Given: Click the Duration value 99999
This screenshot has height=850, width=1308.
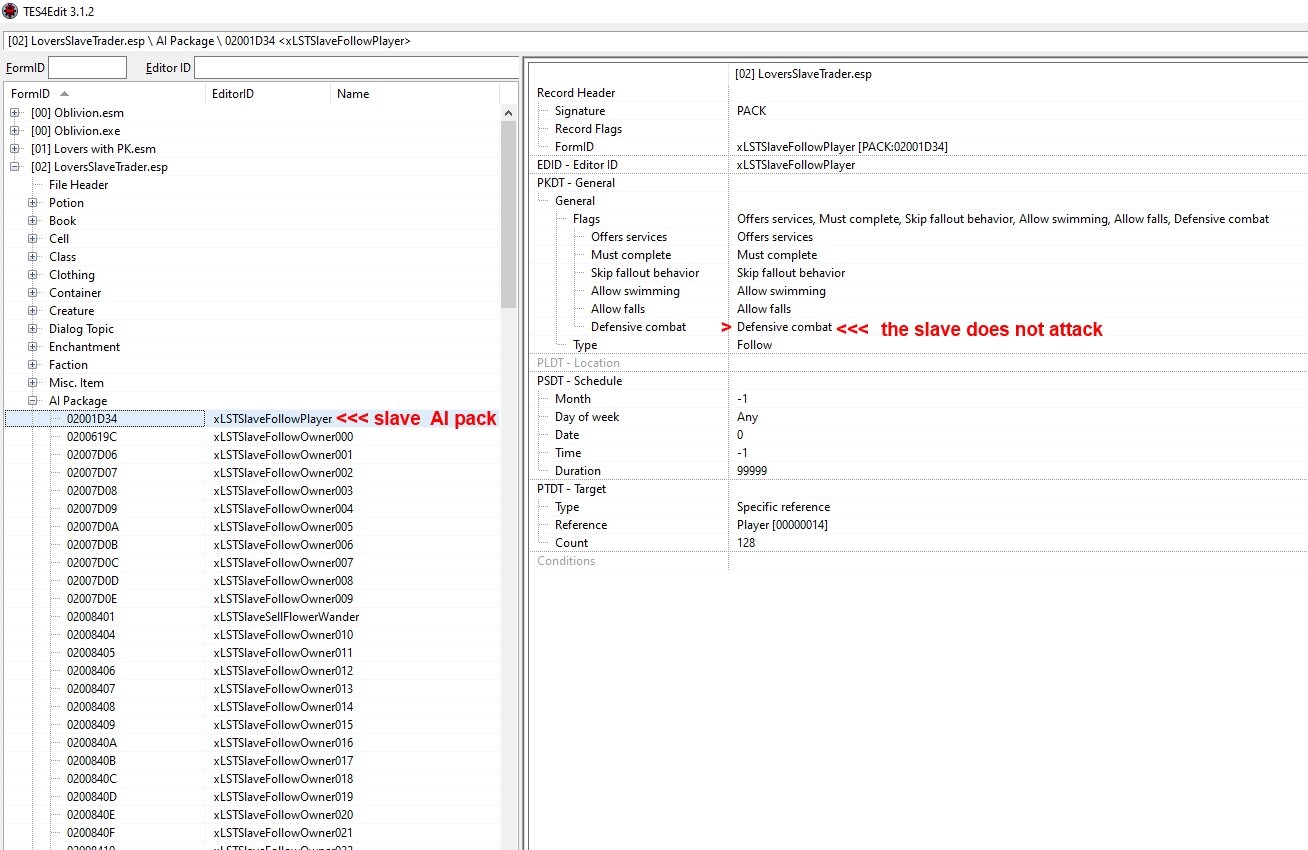Looking at the screenshot, I should (x=752, y=471).
